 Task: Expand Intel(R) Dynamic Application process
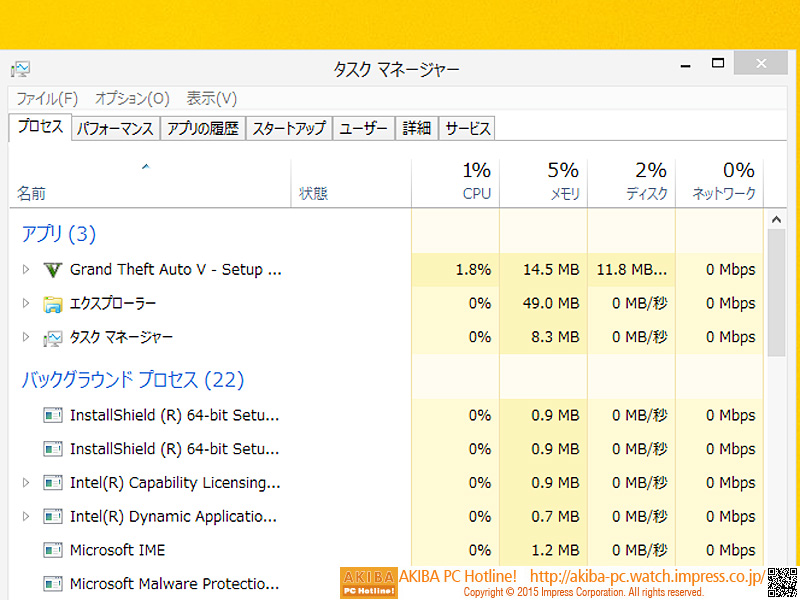coord(26,516)
